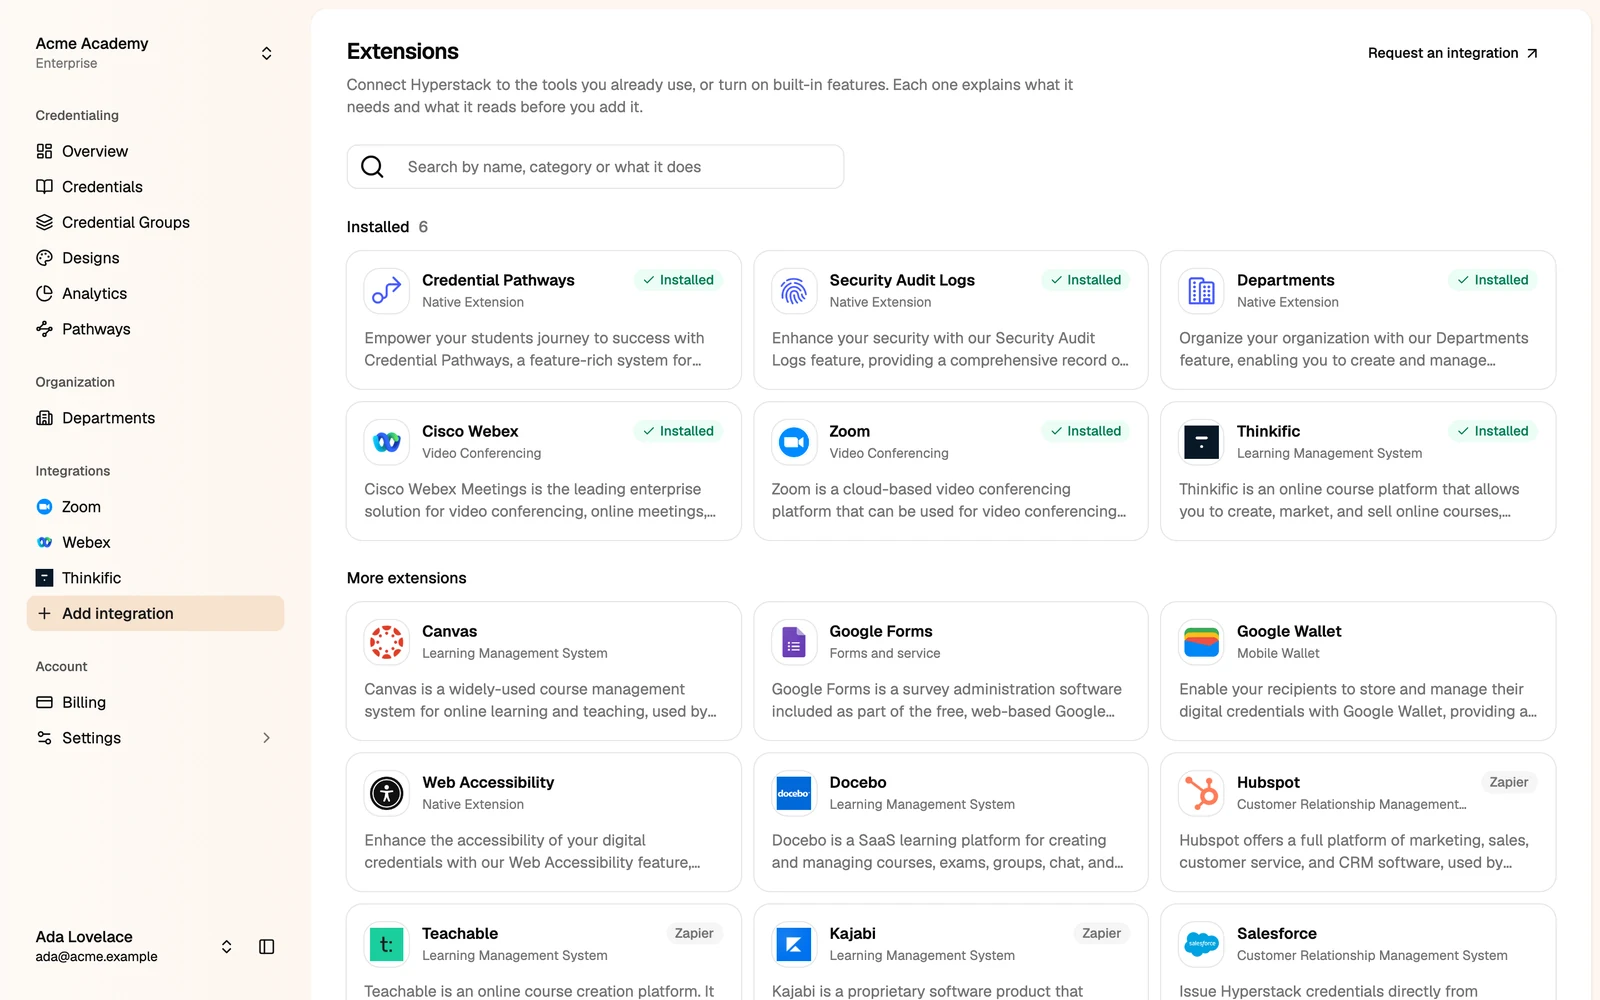Open the Salesforce card title
This screenshot has height=1000, width=1600.
(1277, 933)
